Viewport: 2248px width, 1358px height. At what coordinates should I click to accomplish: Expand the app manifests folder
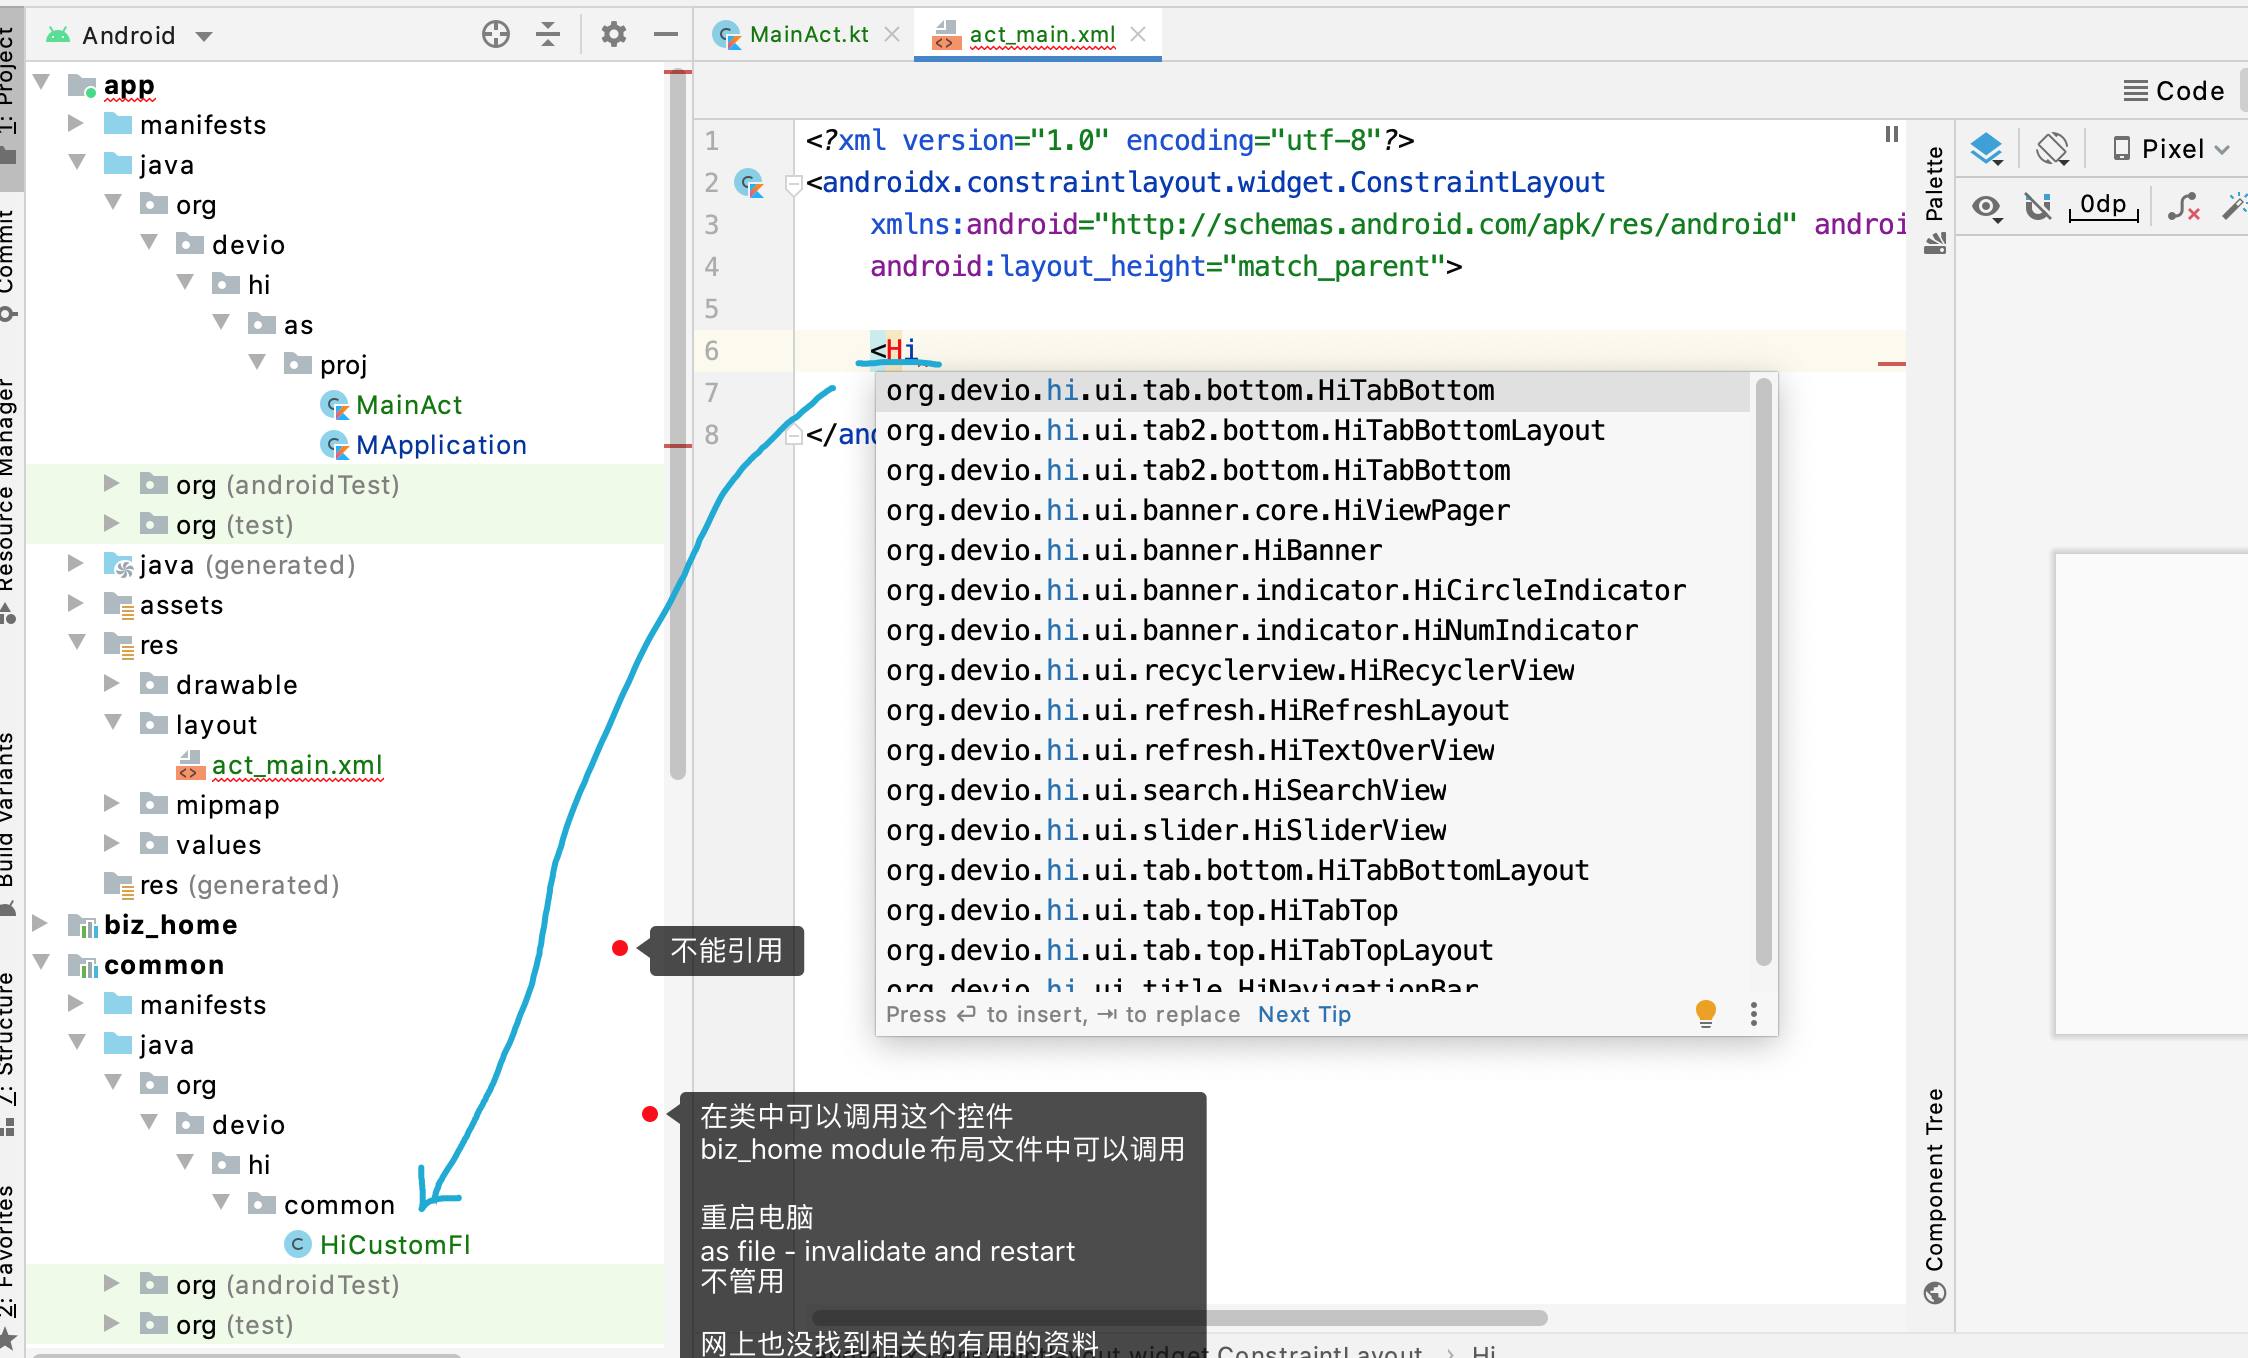(x=76, y=123)
